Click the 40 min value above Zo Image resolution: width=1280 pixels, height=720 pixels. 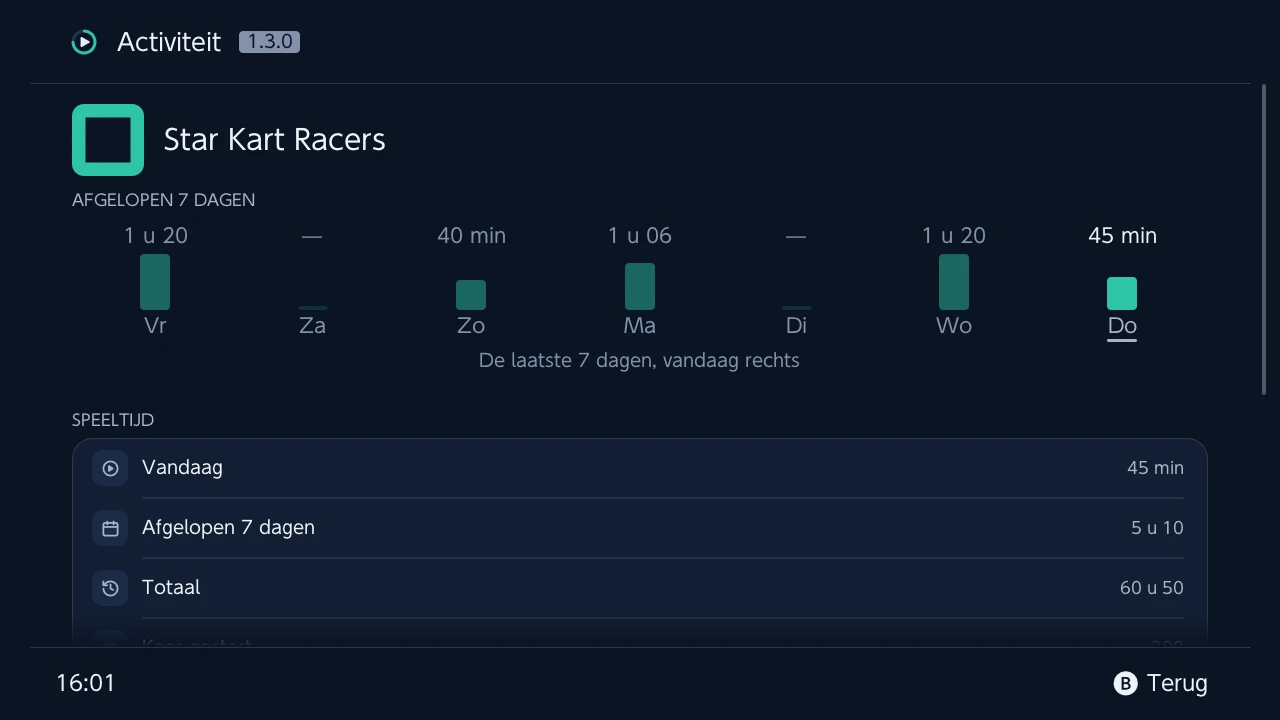tap(471, 236)
